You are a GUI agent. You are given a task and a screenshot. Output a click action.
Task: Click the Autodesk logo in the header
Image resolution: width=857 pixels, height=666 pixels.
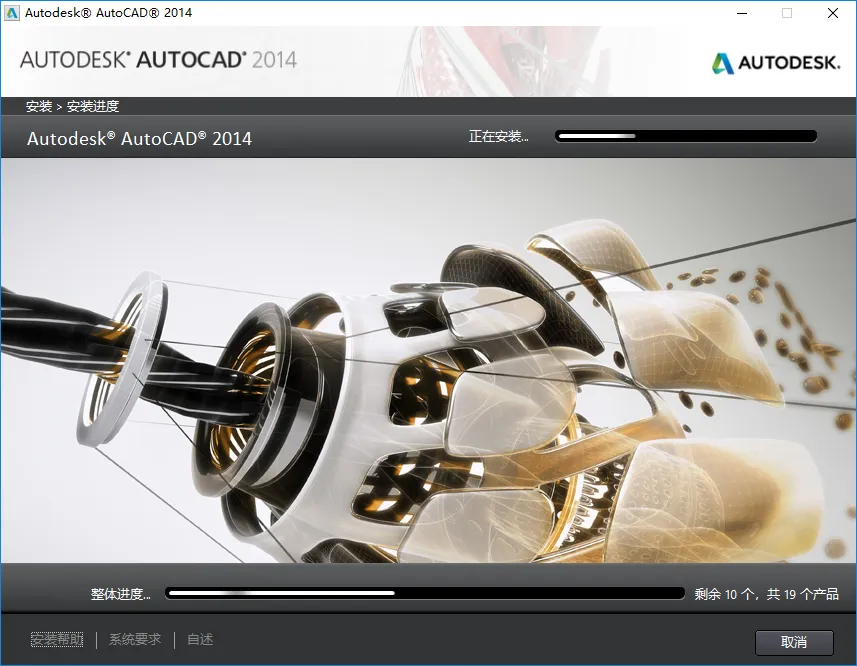[x=776, y=63]
